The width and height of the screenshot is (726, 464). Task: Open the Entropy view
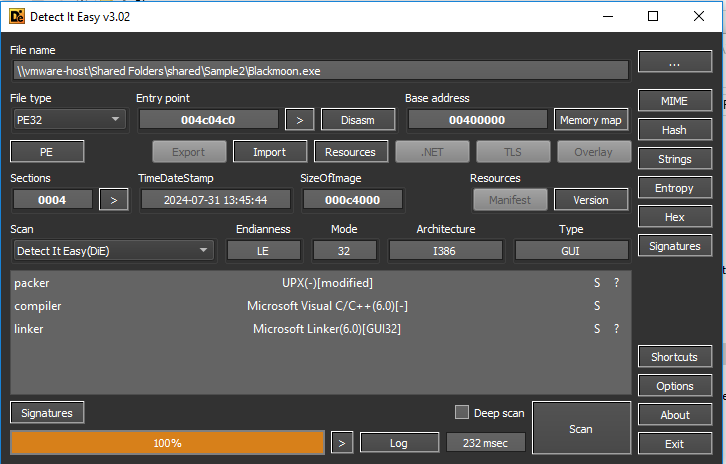coord(675,188)
